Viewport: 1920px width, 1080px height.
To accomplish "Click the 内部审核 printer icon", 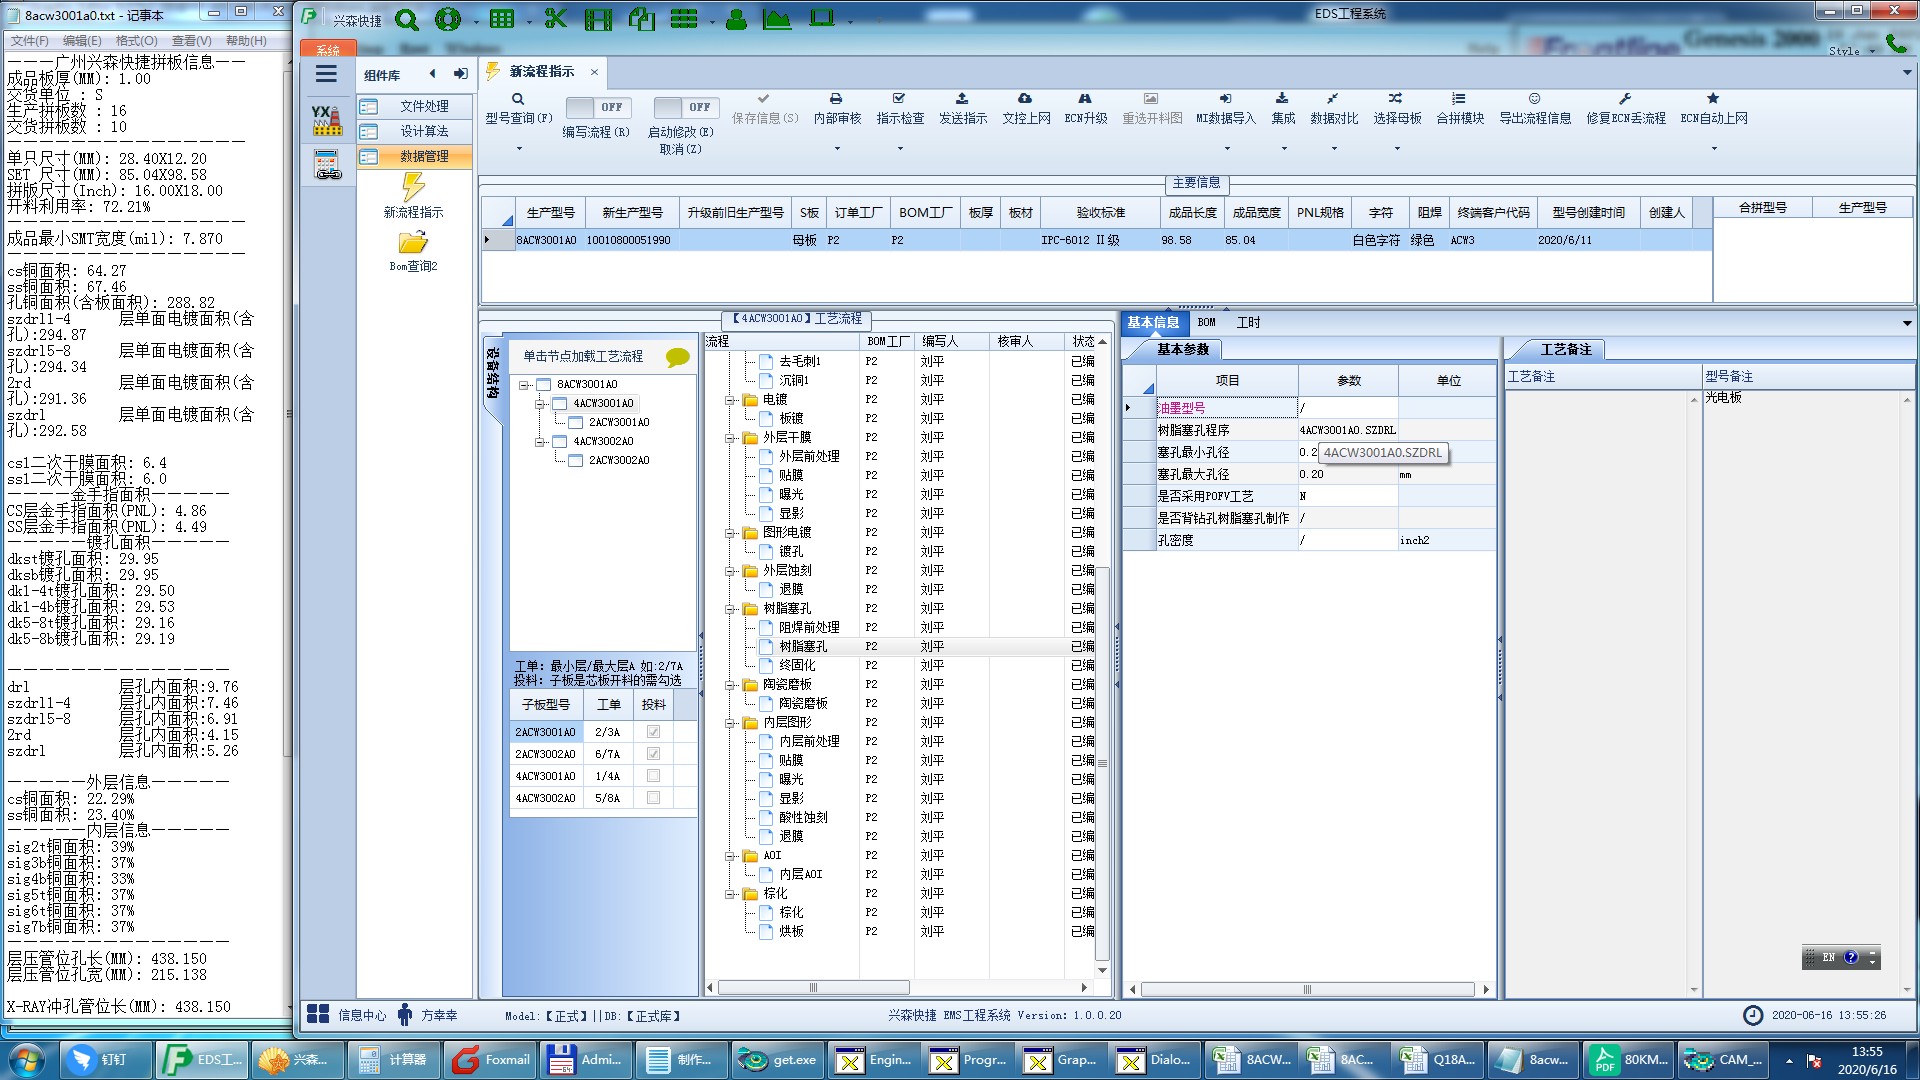I will tap(836, 99).
